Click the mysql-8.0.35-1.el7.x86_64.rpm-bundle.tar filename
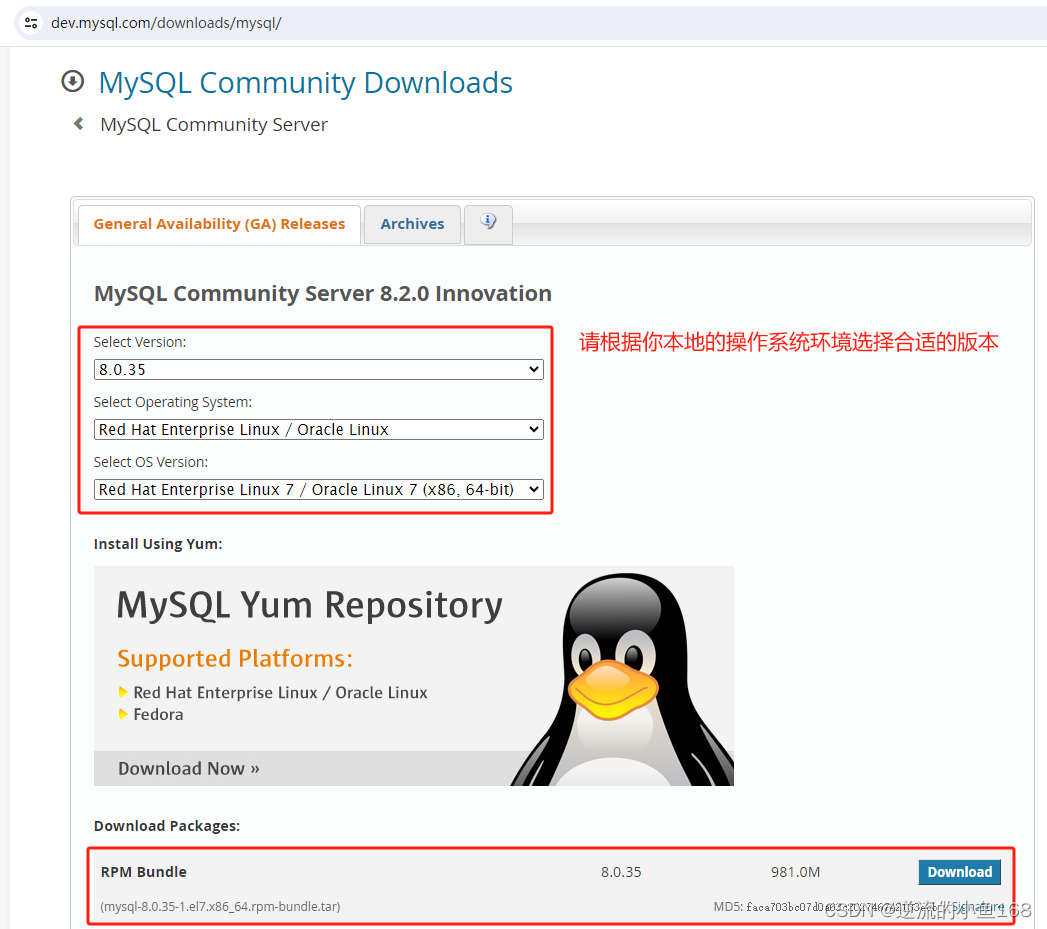This screenshot has width=1047, height=929. tap(220, 906)
